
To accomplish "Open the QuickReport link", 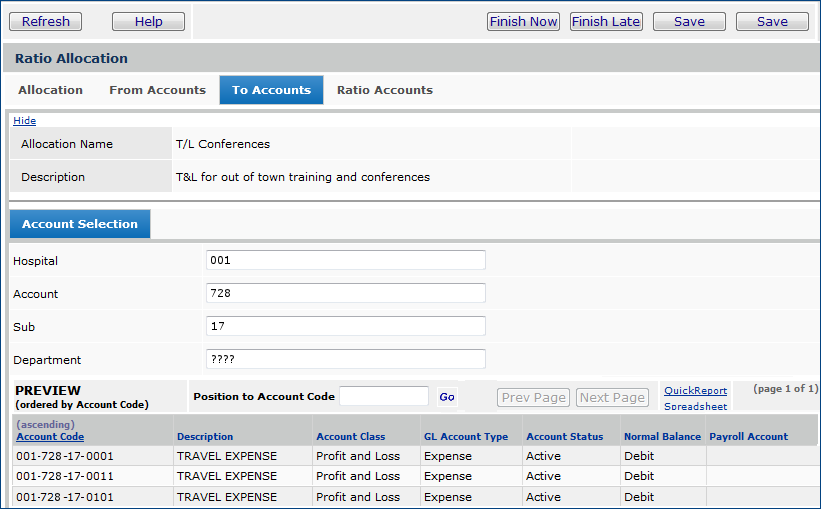I will pos(695,391).
